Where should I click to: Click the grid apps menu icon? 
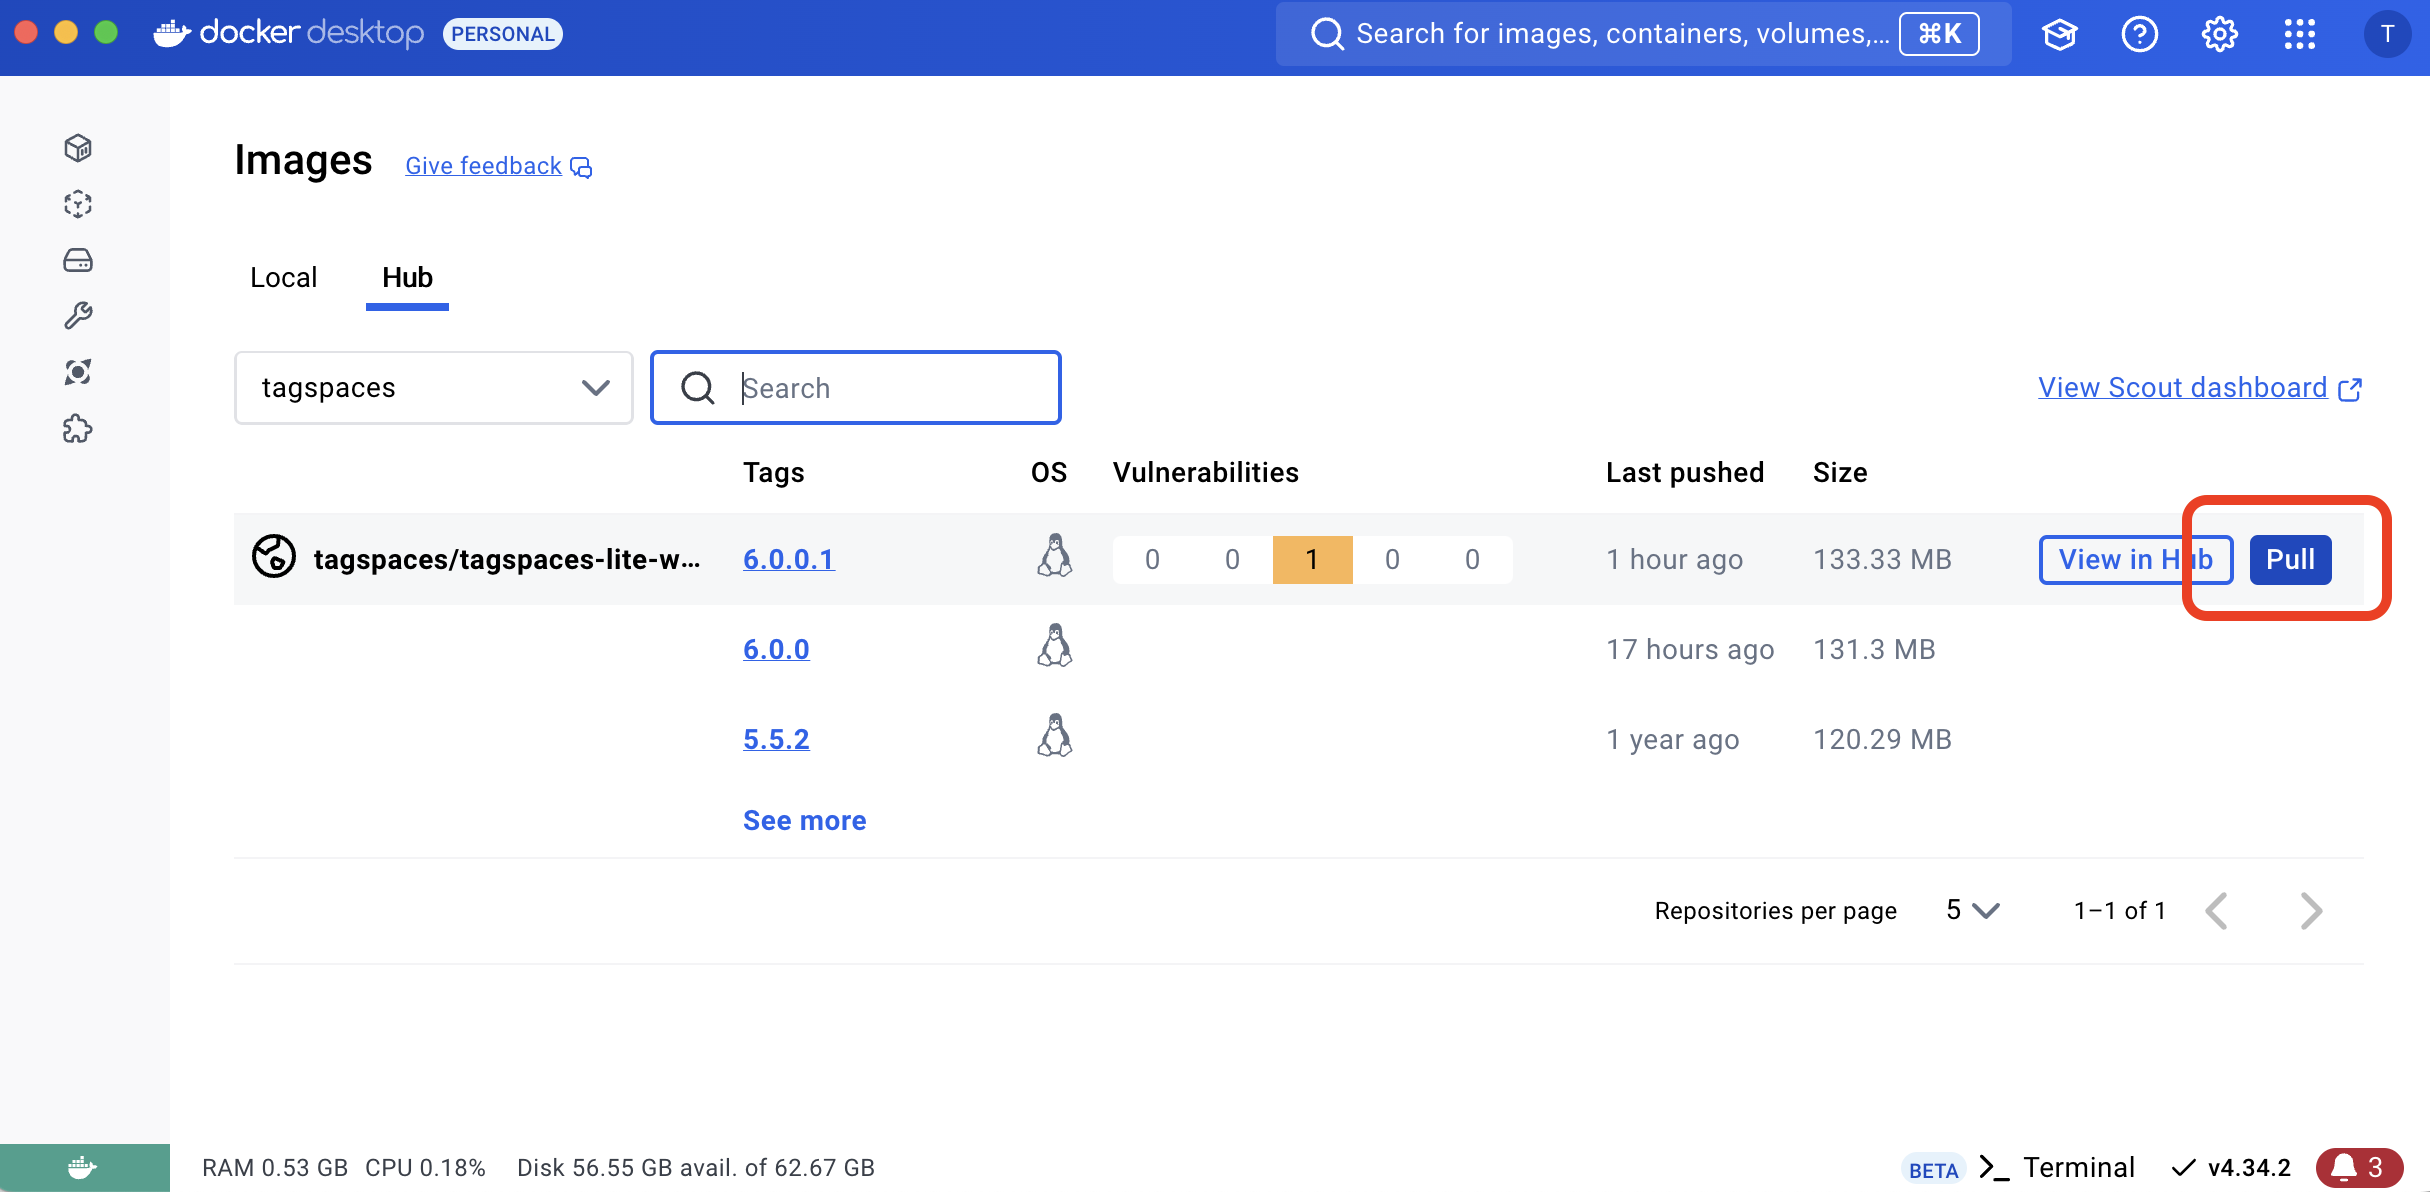(2300, 33)
